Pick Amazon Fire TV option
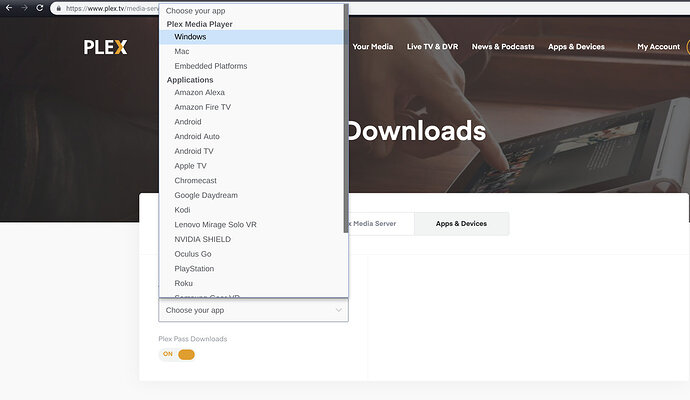This screenshot has height=400, width=690. (251, 107)
